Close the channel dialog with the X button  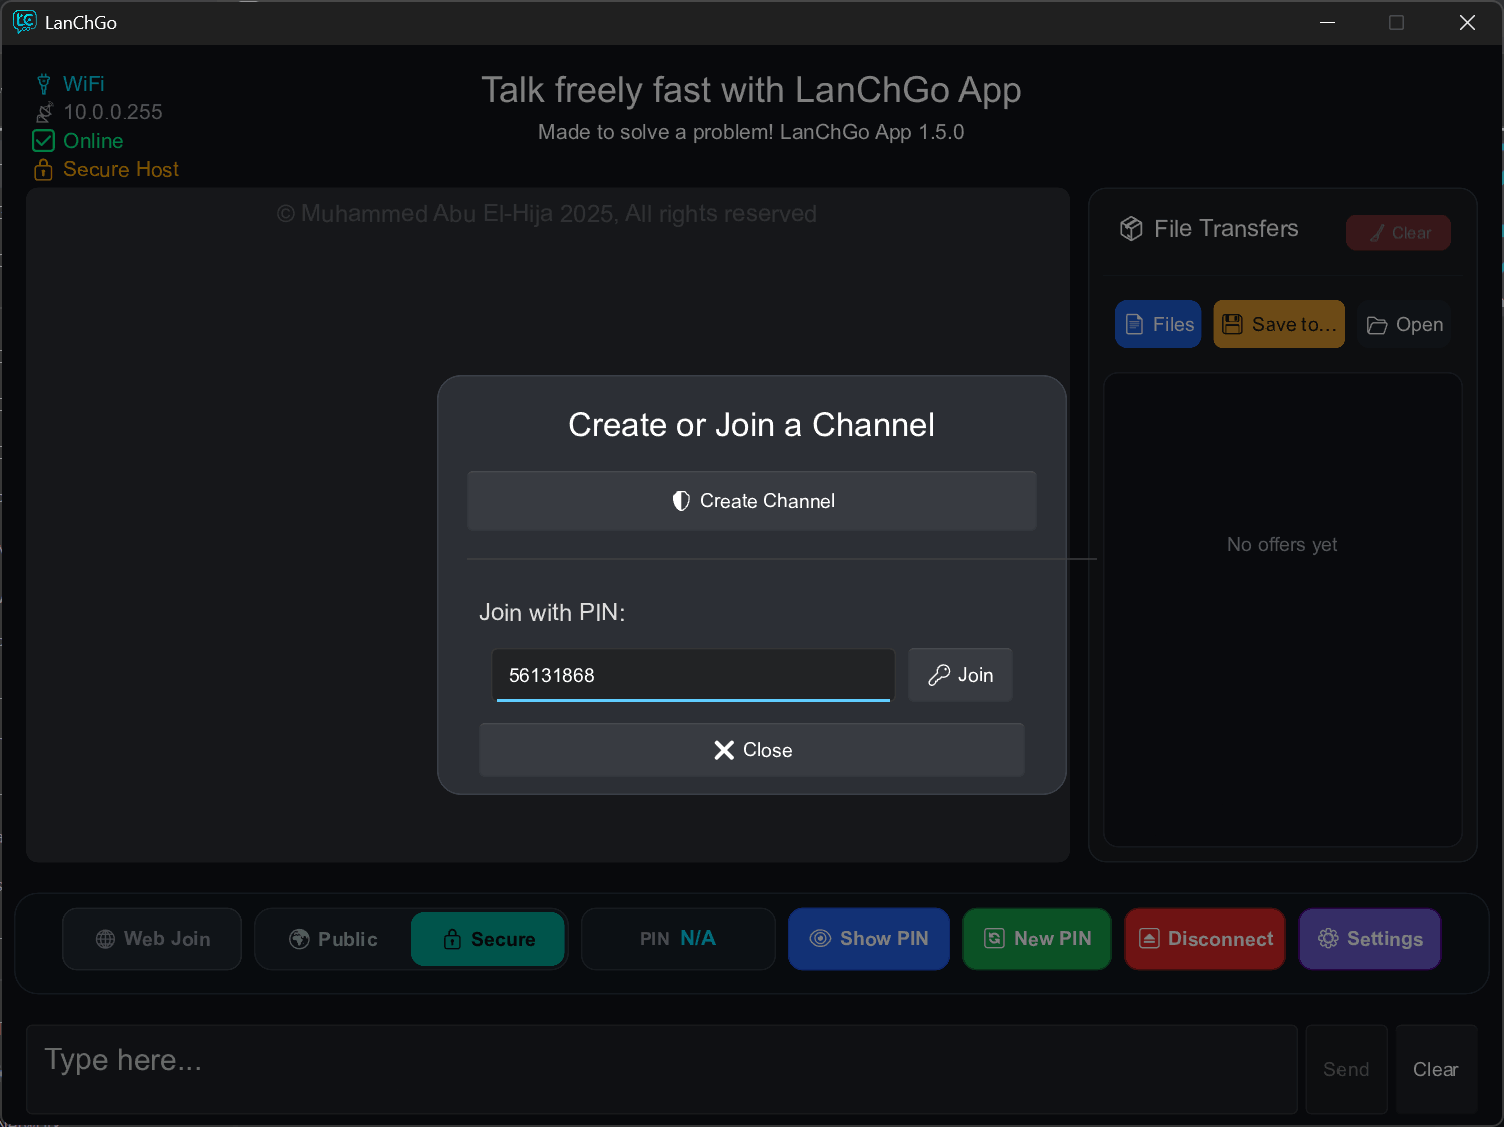tap(752, 750)
